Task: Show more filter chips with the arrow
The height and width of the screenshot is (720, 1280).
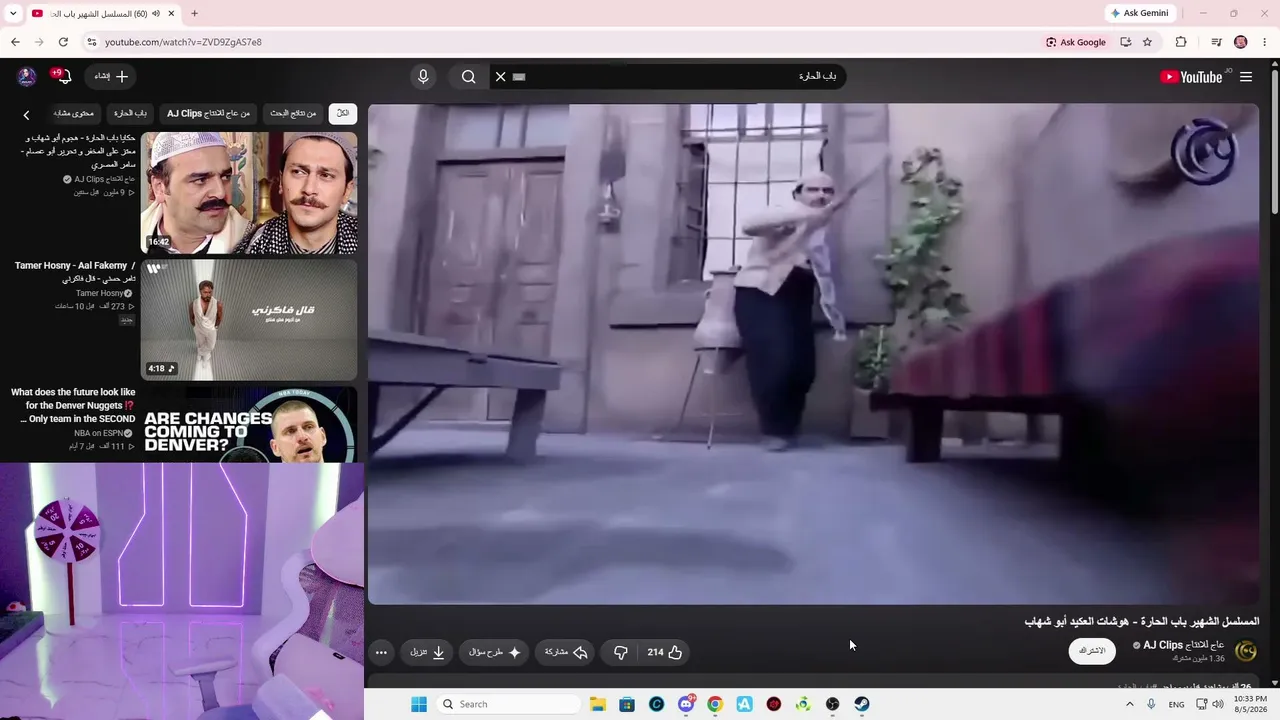Action: pos(26,115)
